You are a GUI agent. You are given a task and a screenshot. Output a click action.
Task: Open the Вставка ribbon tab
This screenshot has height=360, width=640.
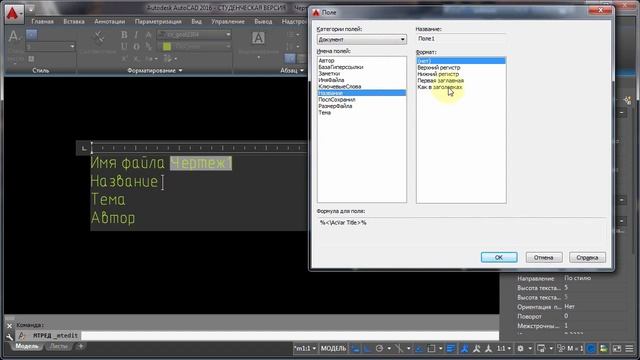pos(74,22)
